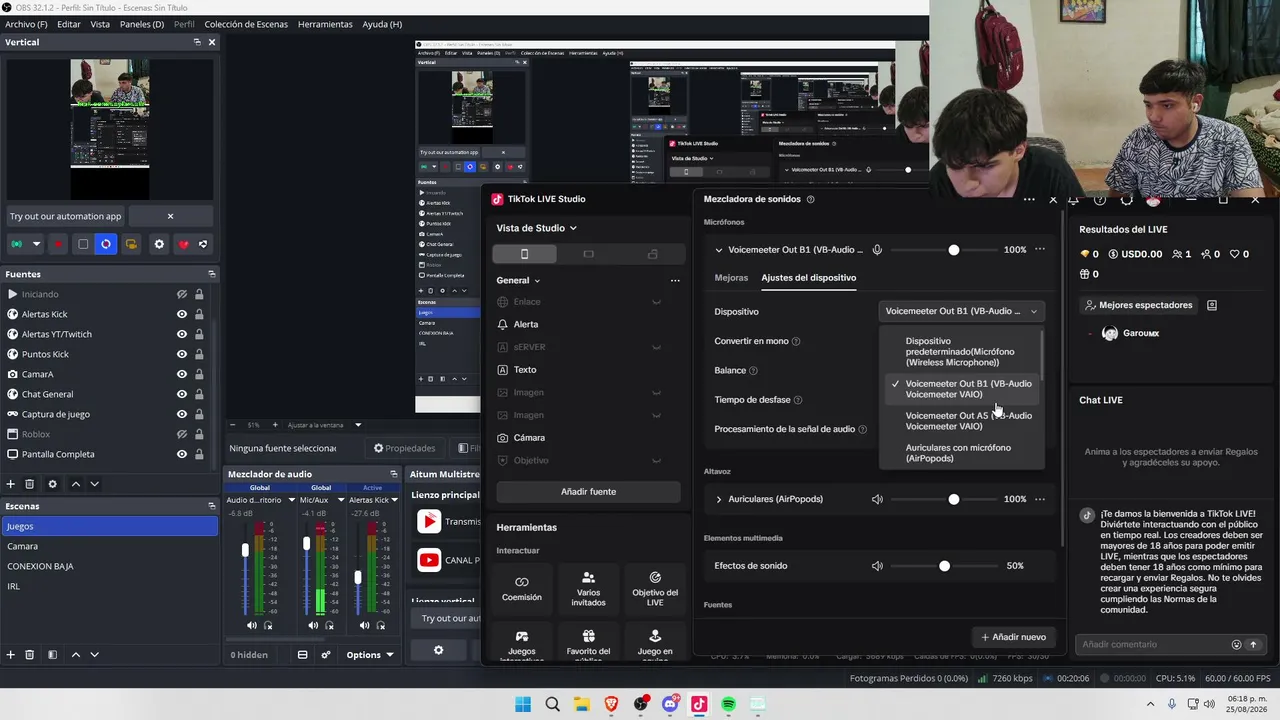1280x720 pixels.
Task: Open Mic/Aux channel dropdown arrow
Action: tap(341, 500)
